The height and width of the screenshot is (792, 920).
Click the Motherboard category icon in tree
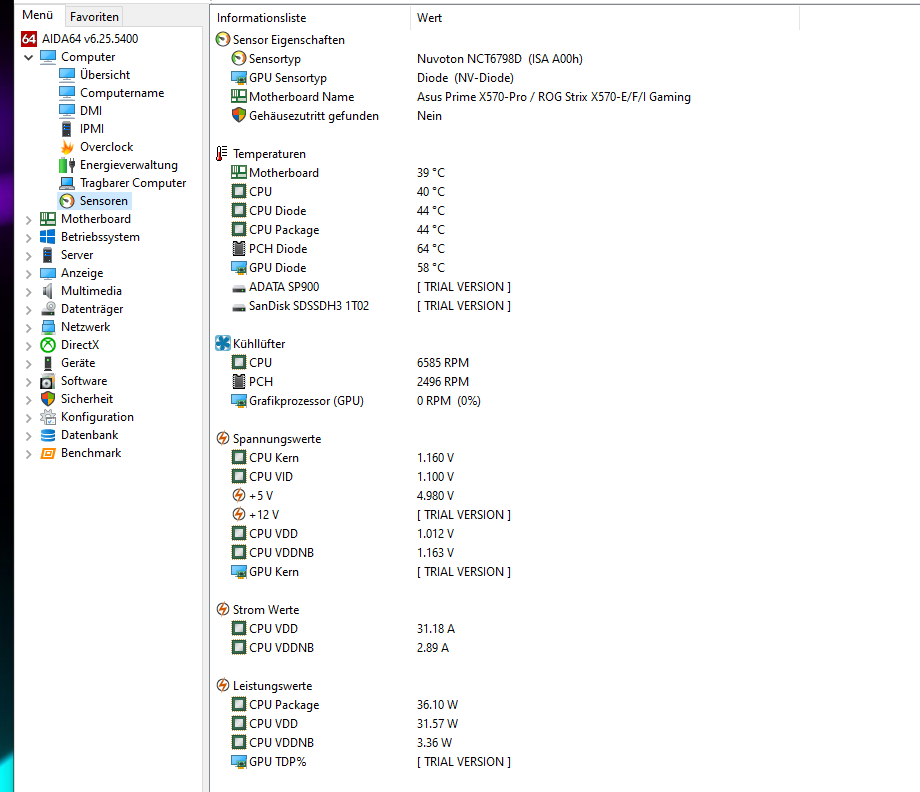coord(48,219)
